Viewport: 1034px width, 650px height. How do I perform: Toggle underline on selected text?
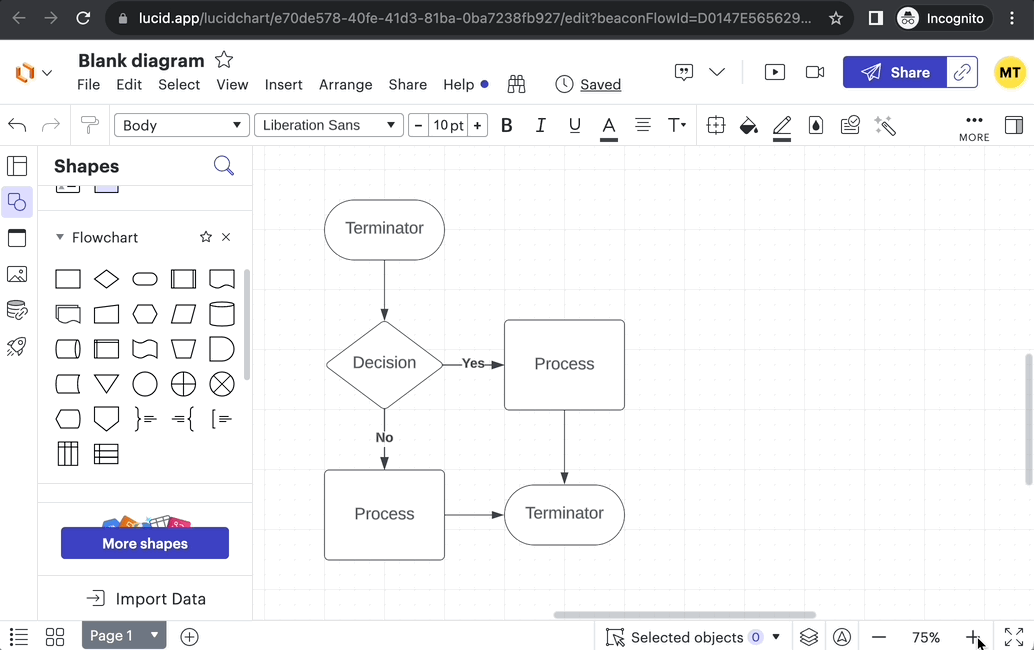pos(574,125)
